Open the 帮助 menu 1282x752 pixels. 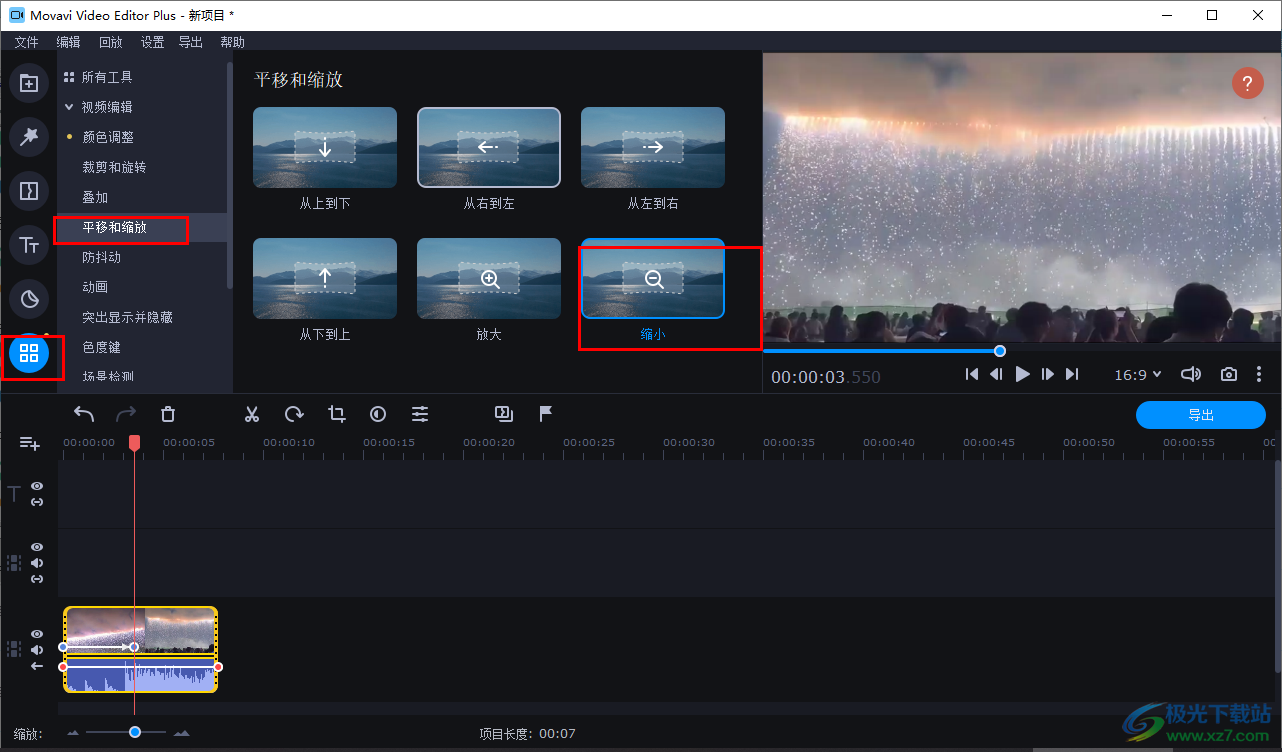(x=232, y=42)
